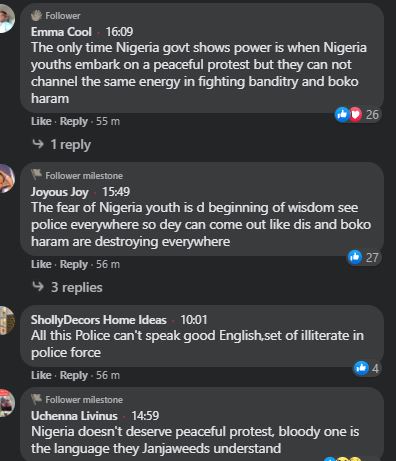Open ShollyDecors Home Ideas name link
The height and width of the screenshot is (461, 396).
99,320
